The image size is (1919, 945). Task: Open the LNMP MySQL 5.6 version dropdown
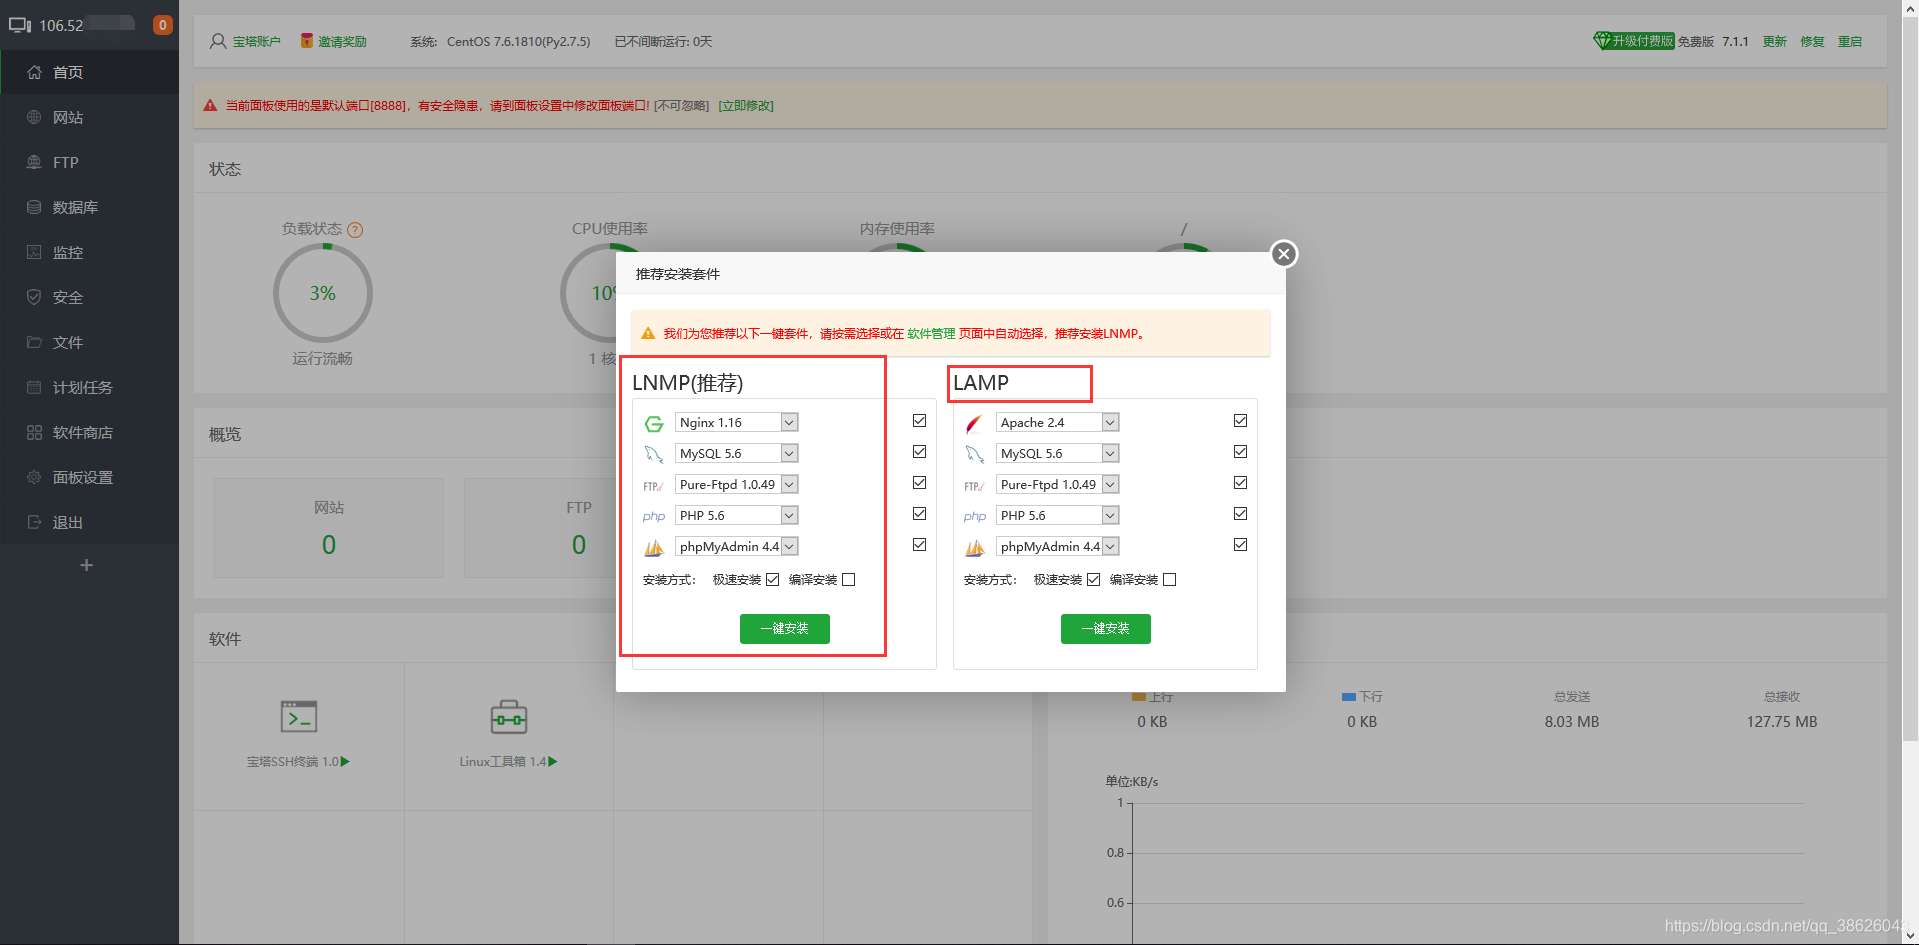737,454
